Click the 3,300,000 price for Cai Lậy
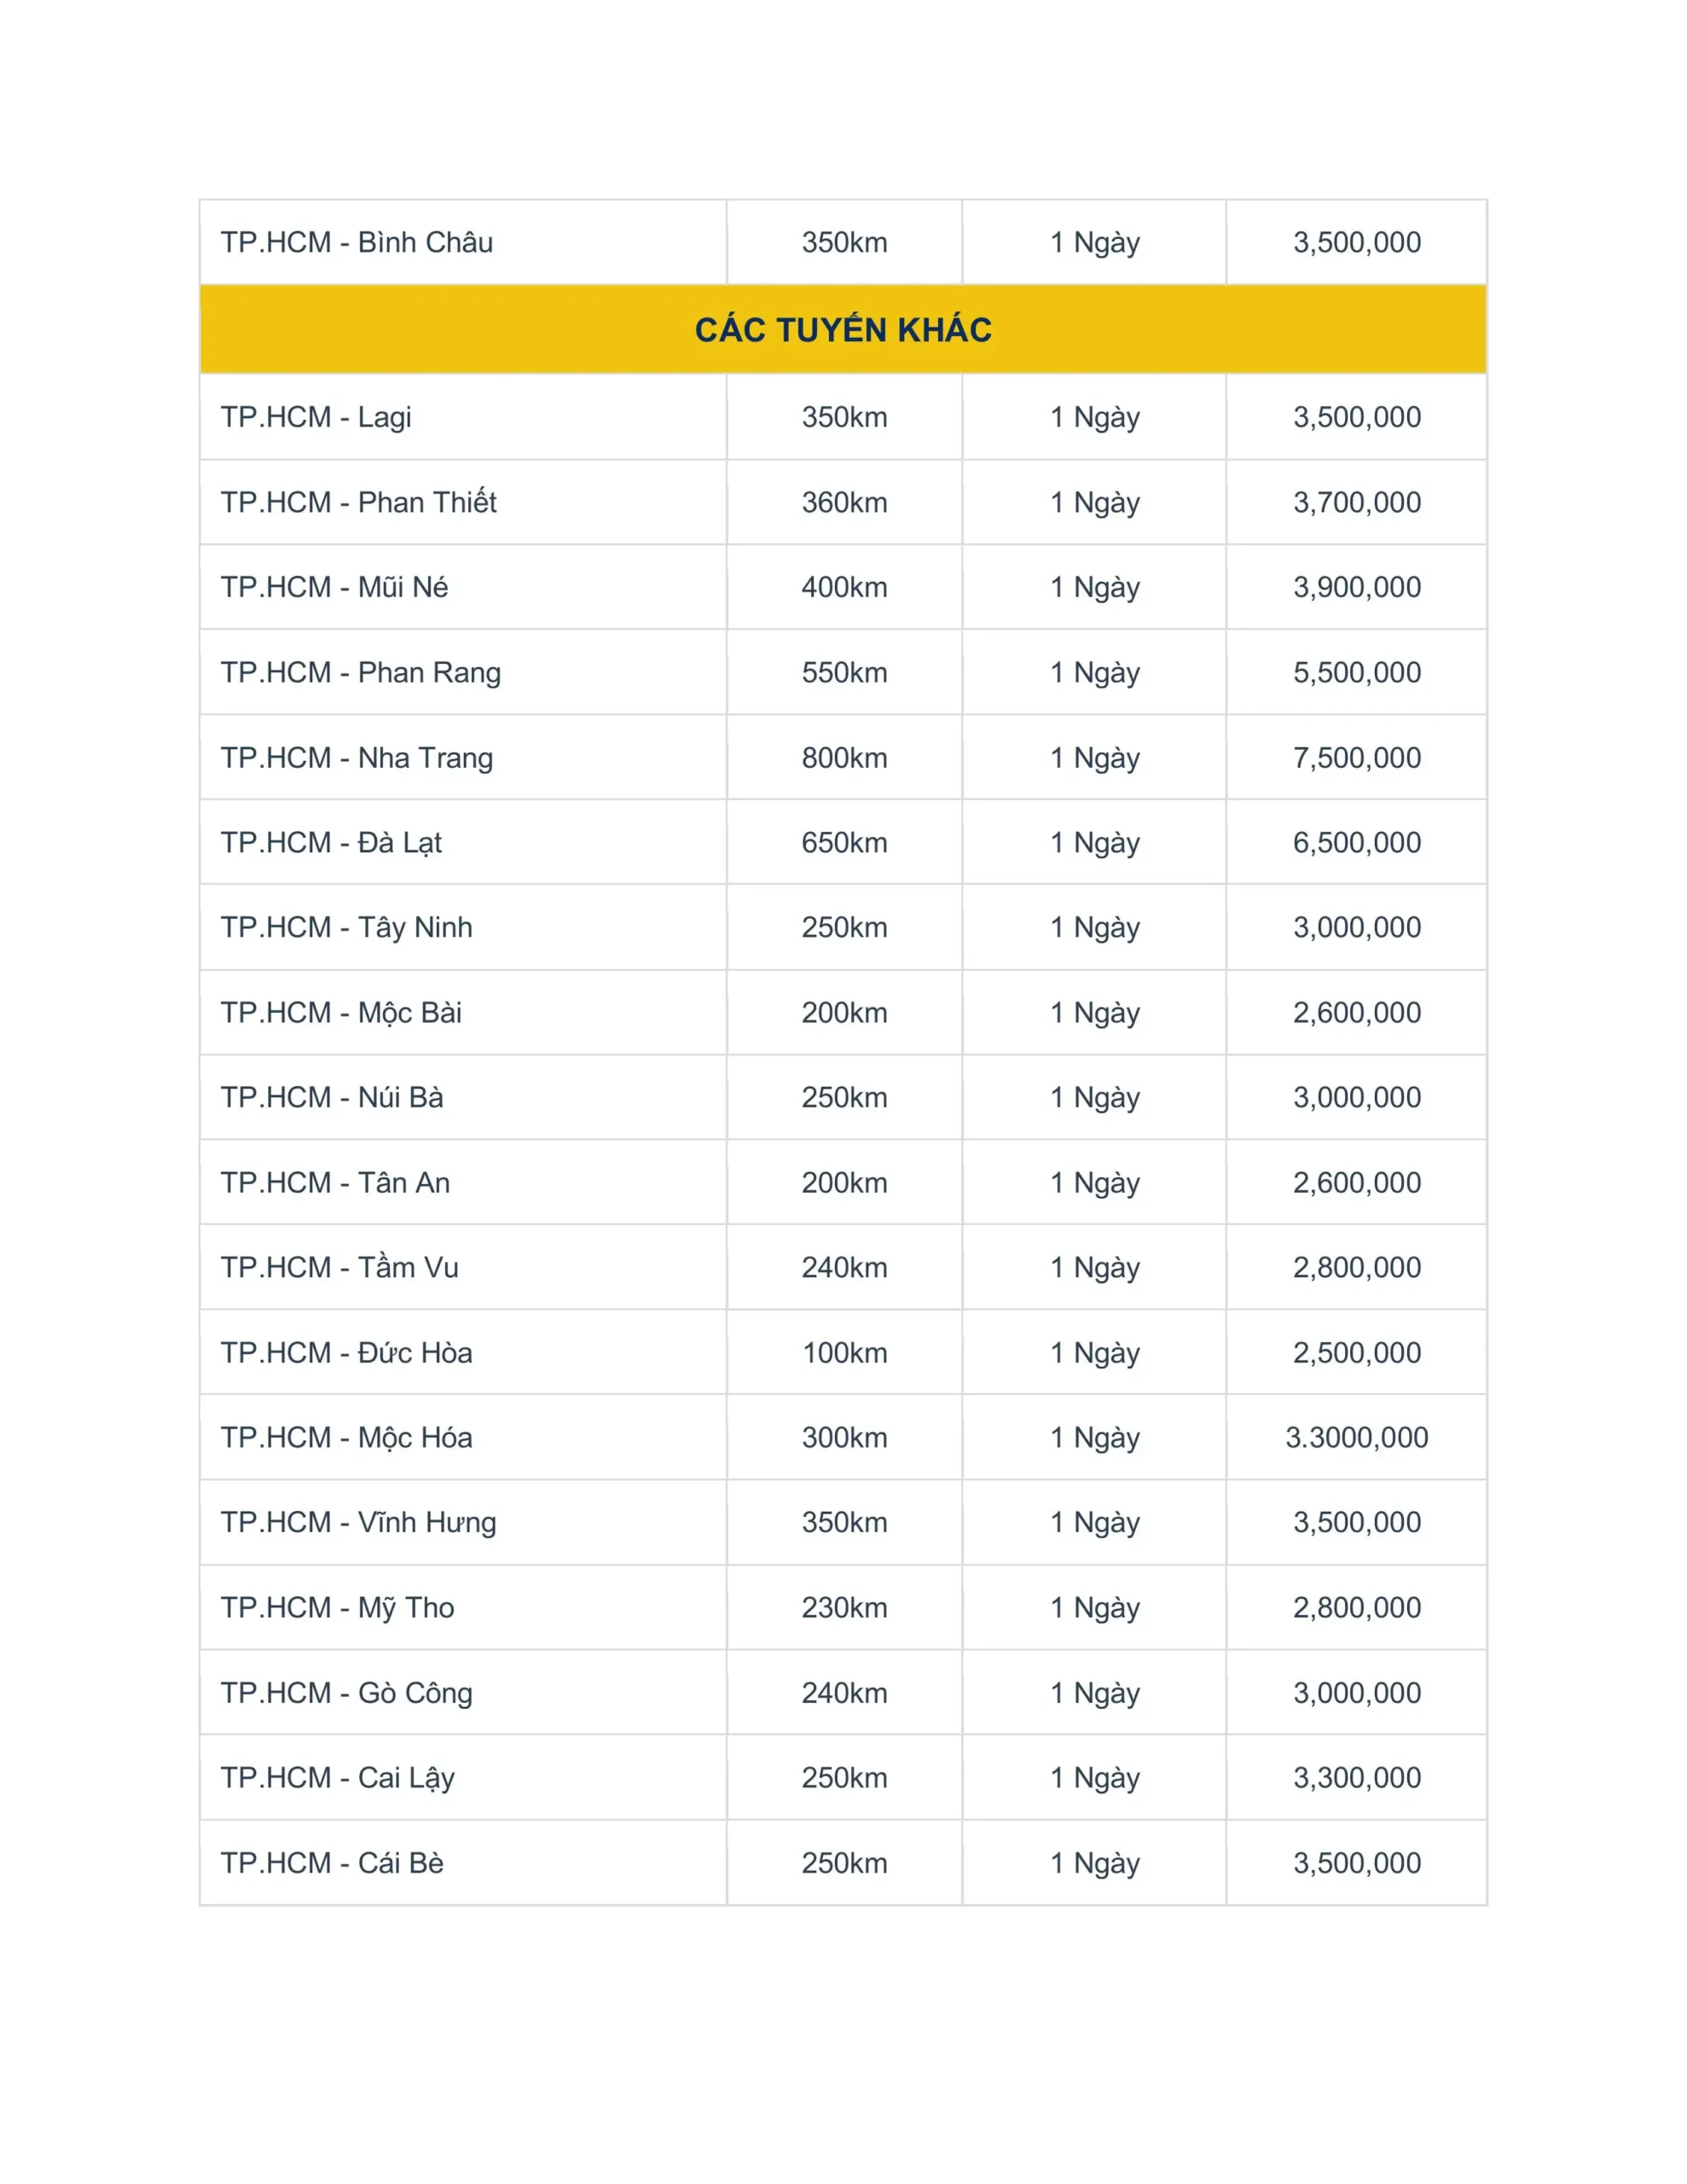Viewport: 1687px width, 2184px height. (x=1357, y=1777)
